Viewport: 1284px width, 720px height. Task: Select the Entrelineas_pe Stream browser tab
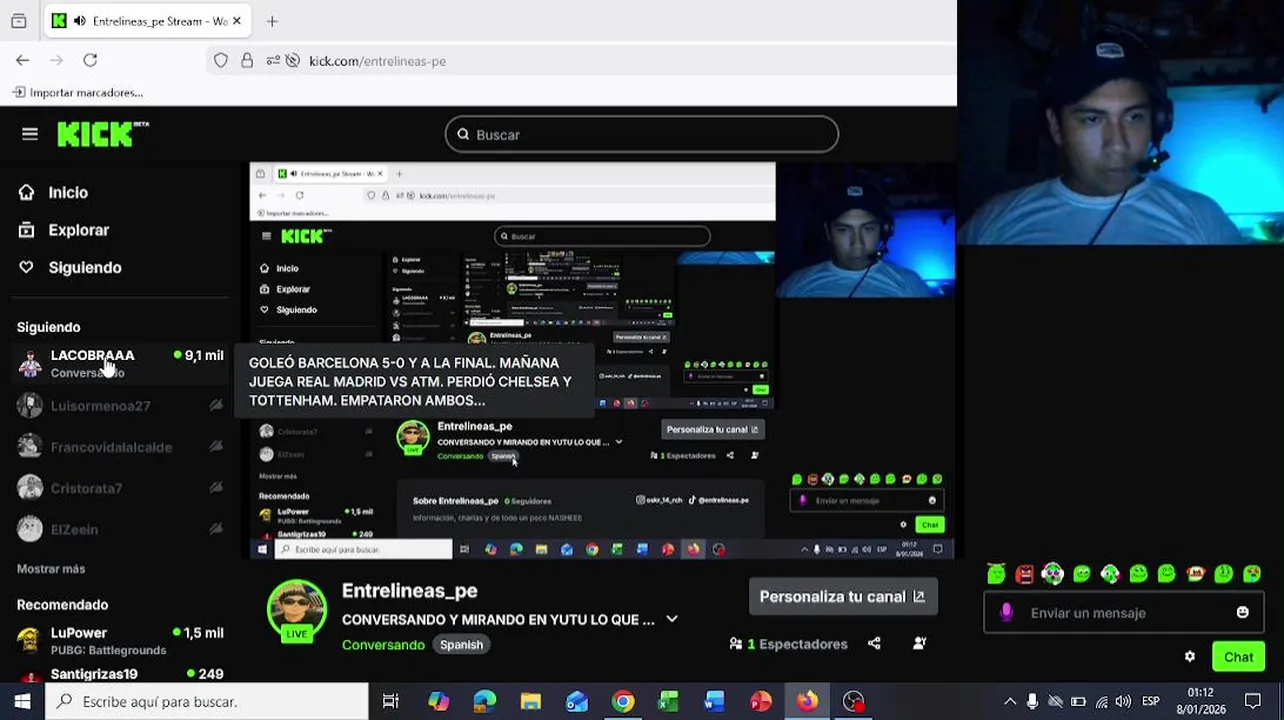coord(147,21)
